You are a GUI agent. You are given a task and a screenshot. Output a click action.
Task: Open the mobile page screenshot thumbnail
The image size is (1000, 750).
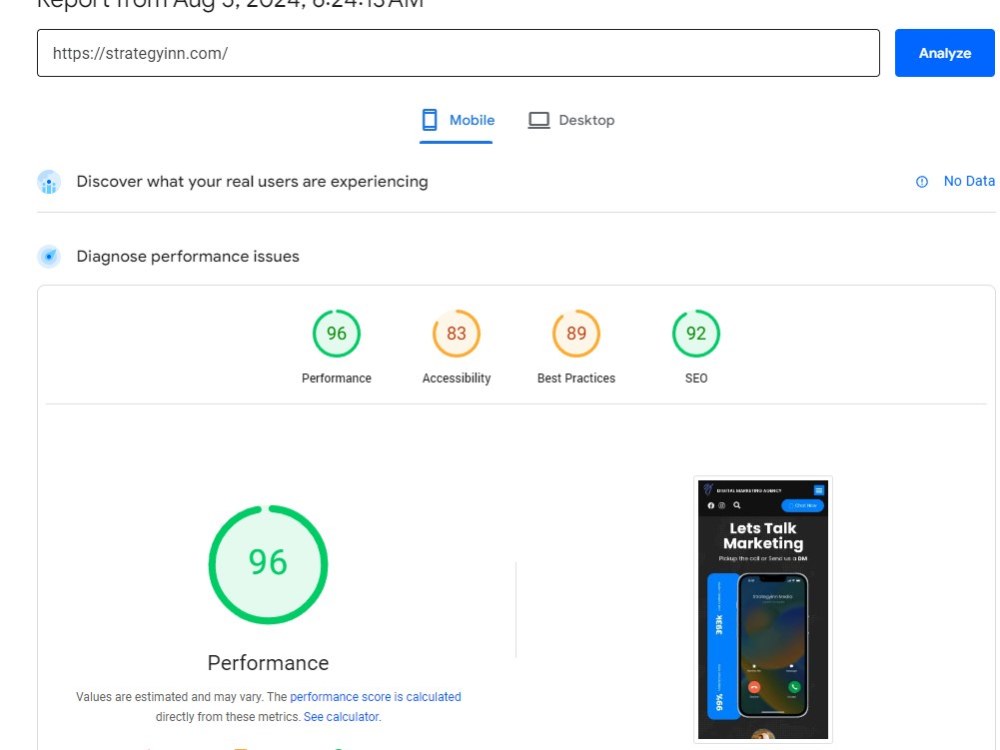(763, 610)
